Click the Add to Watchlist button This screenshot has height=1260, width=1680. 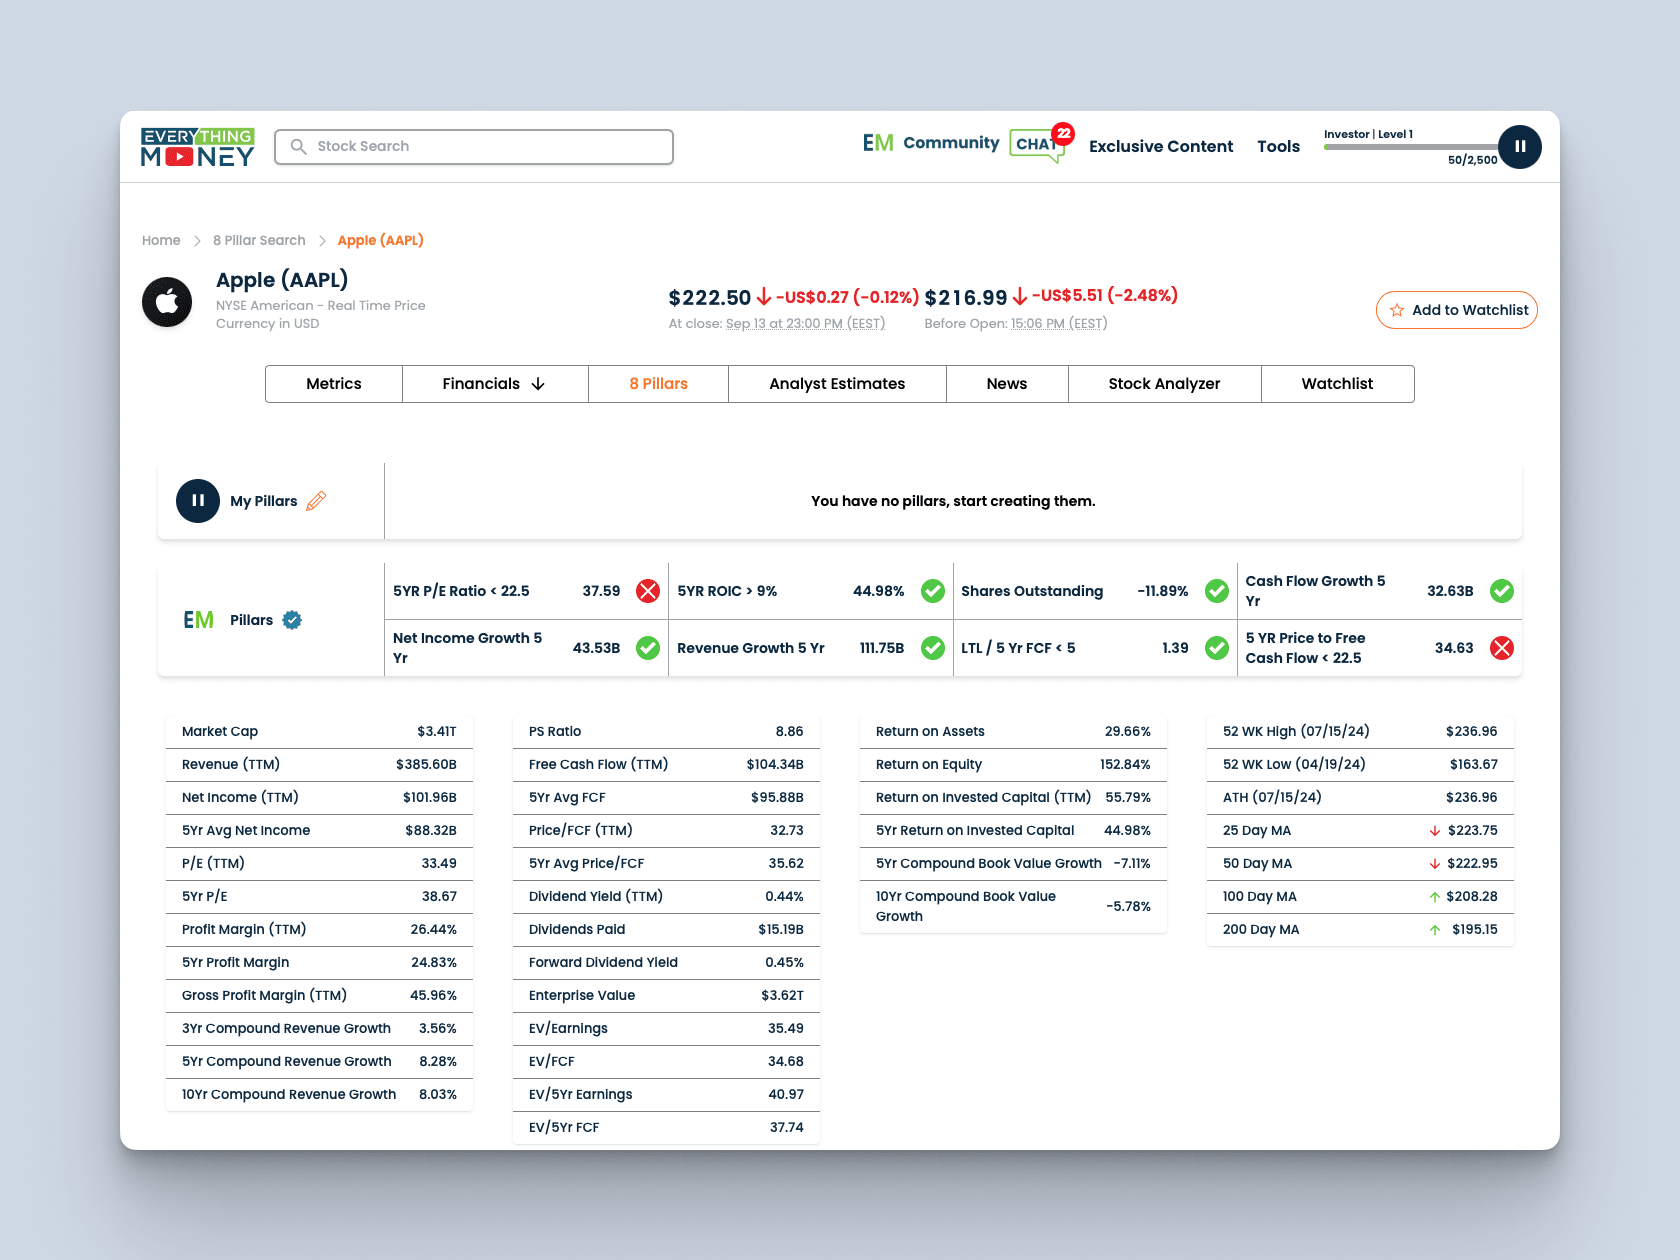(1457, 310)
